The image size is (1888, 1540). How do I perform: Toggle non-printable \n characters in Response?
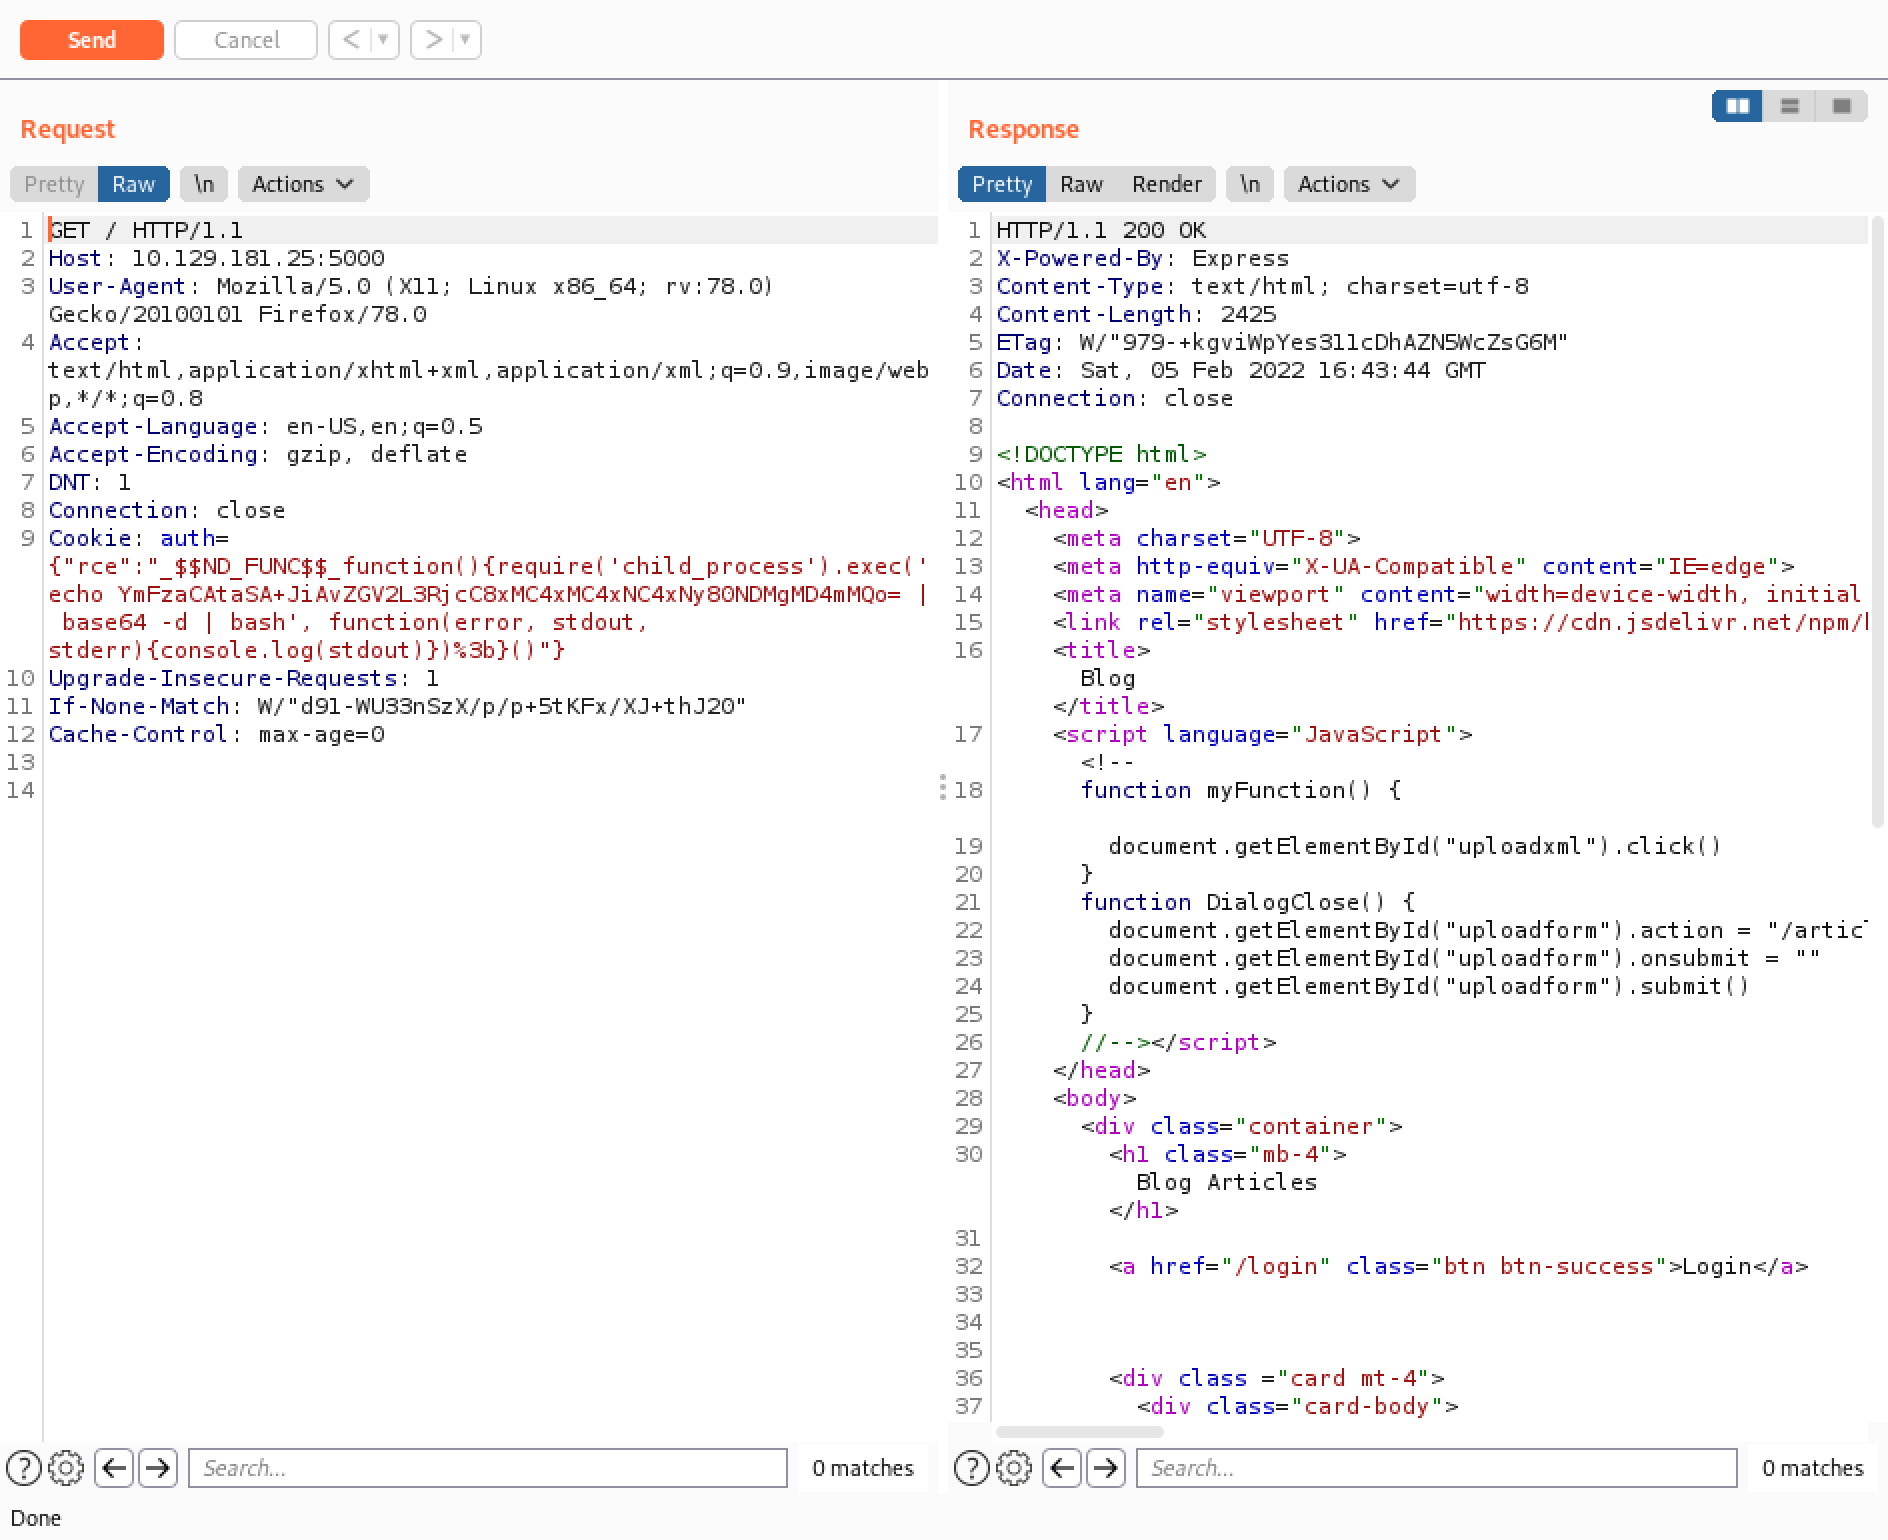coord(1250,184)
